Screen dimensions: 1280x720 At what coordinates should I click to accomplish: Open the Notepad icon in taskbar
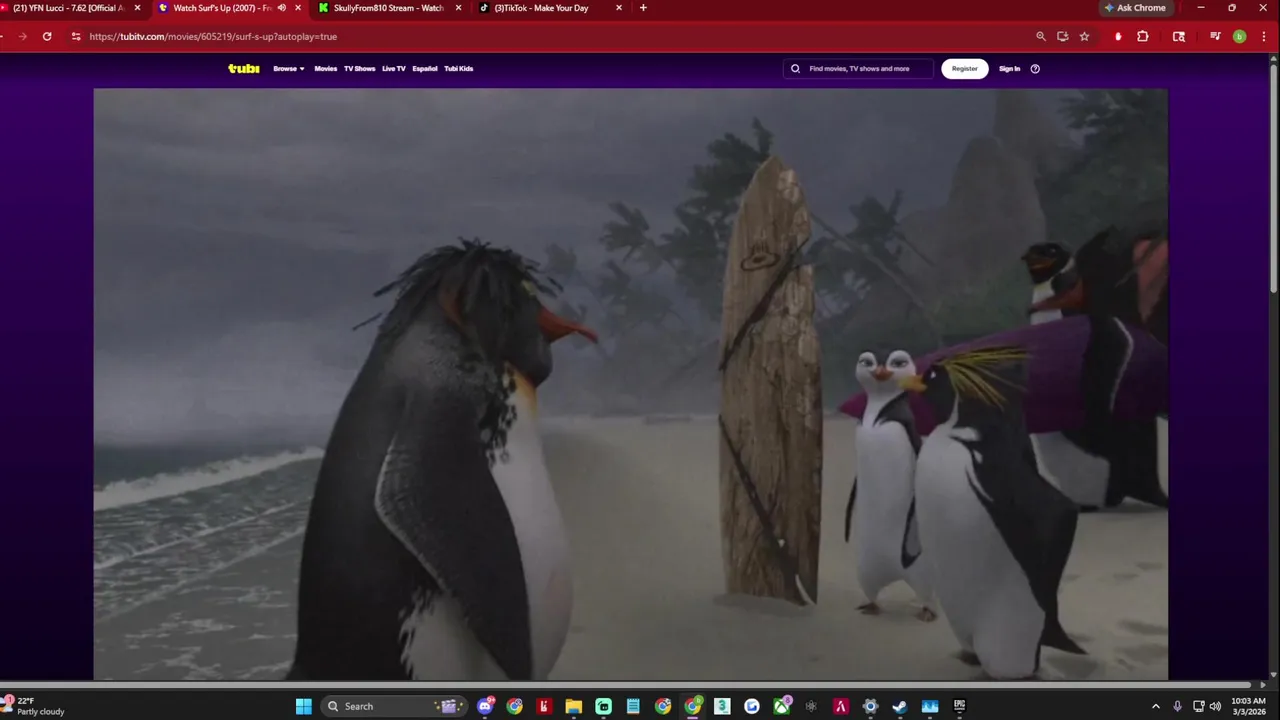pyautogui.click(x=633, y=706)
